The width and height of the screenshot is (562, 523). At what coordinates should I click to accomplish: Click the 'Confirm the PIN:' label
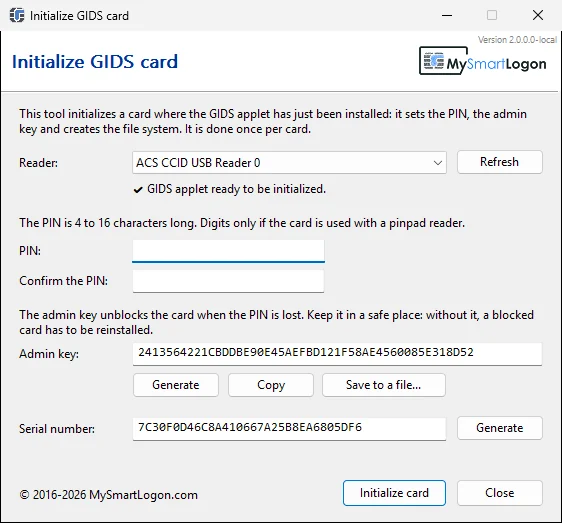63,281
